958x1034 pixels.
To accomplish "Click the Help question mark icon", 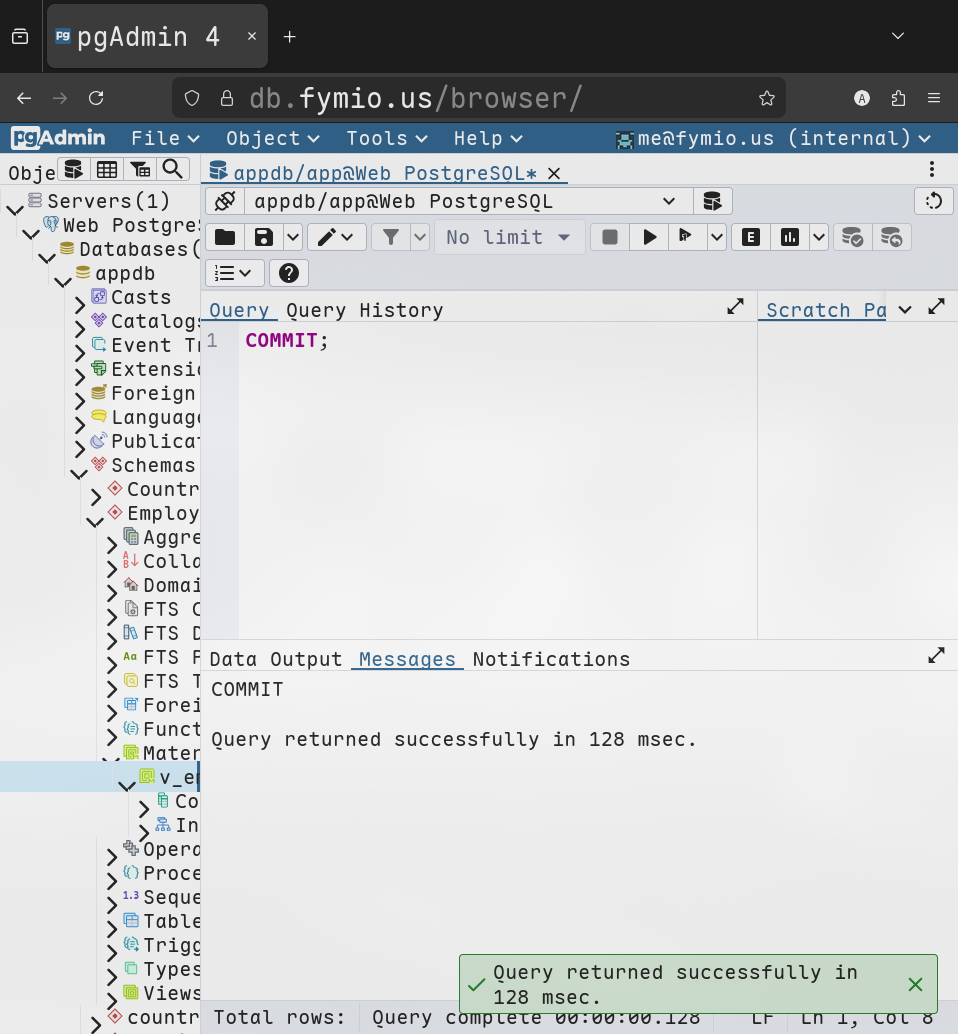I will click(289, 273).
